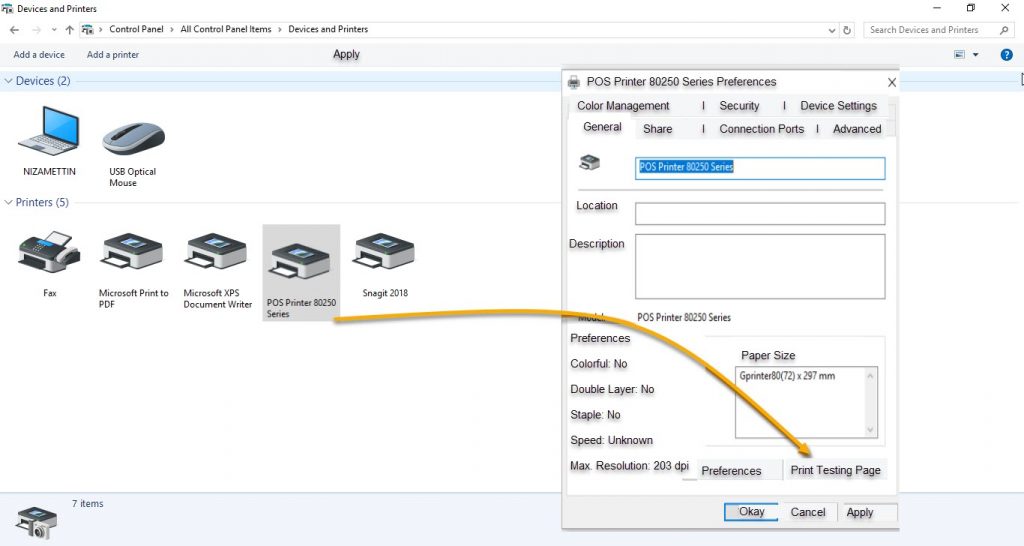
Task: Click Control Panel in the breadcrumb
Action: tap(136, 29)
